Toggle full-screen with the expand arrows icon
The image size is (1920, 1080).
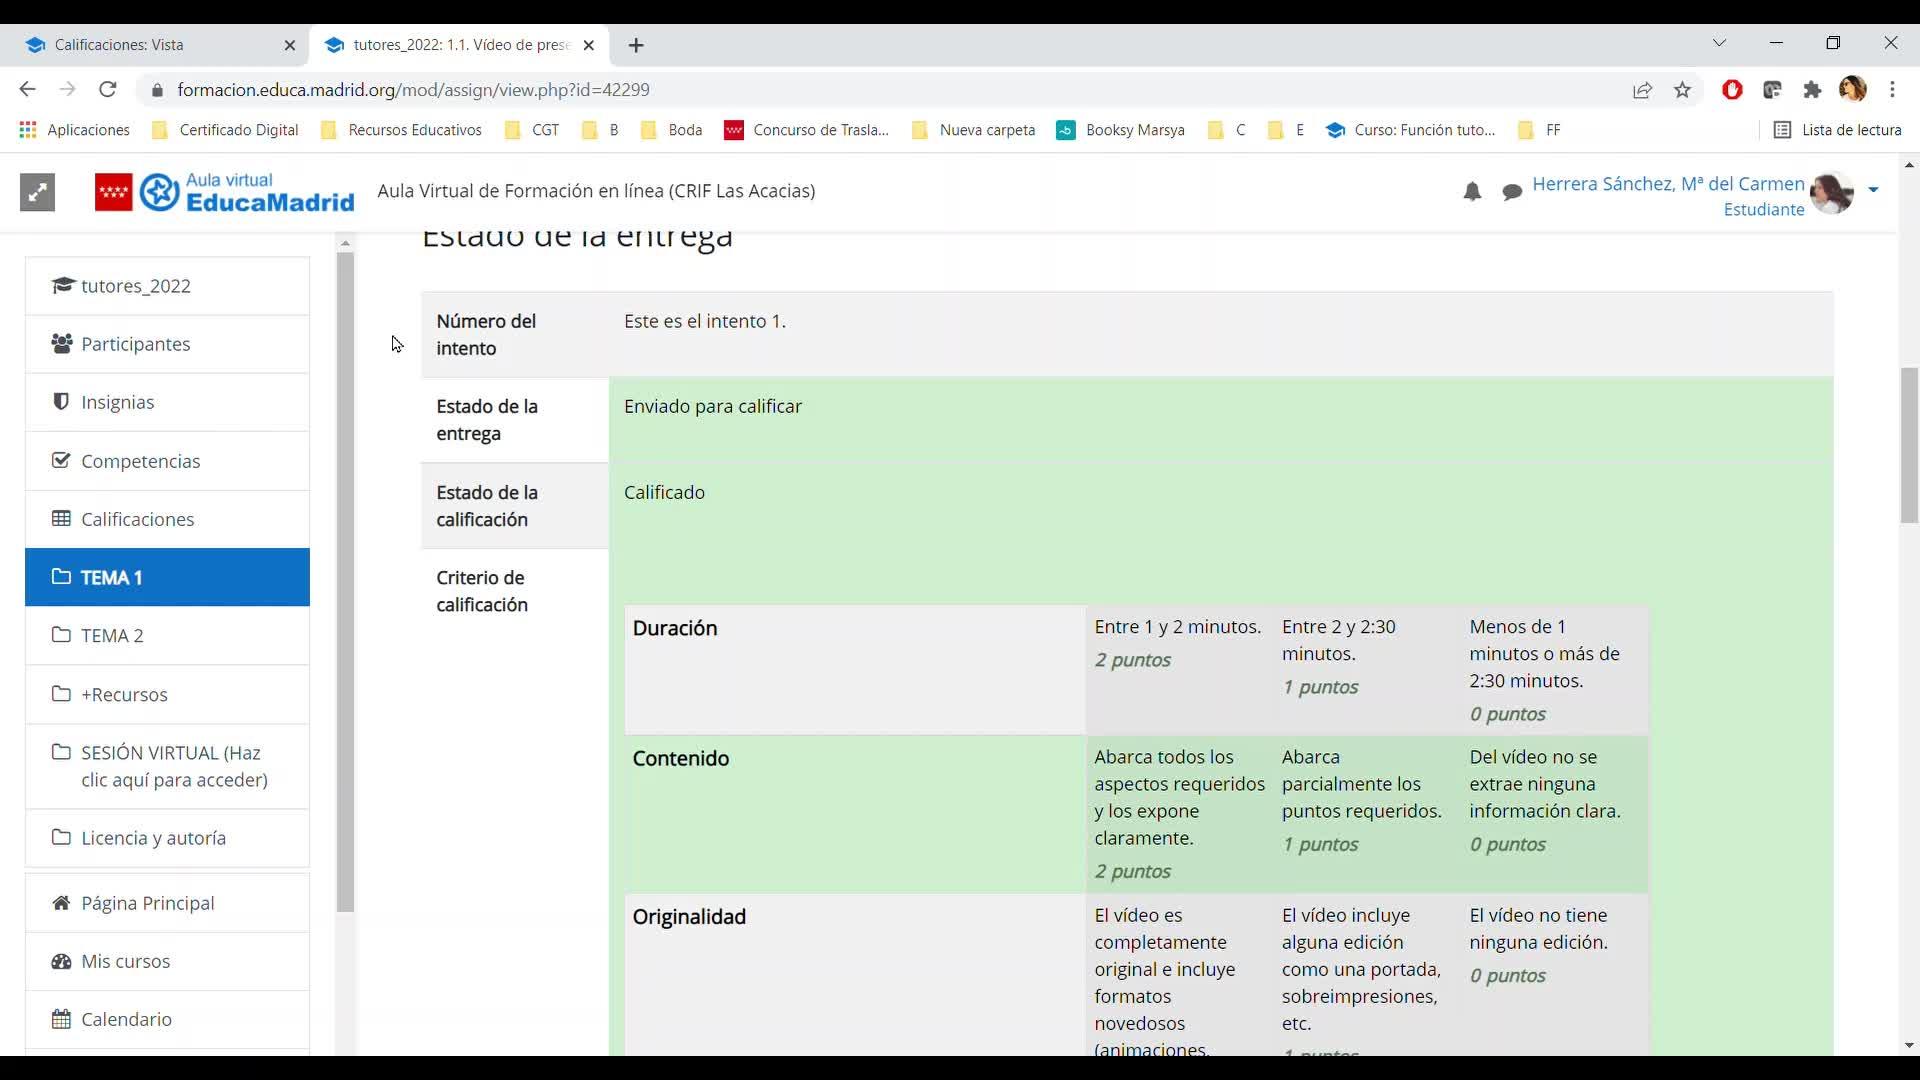[x=37, y=192]
